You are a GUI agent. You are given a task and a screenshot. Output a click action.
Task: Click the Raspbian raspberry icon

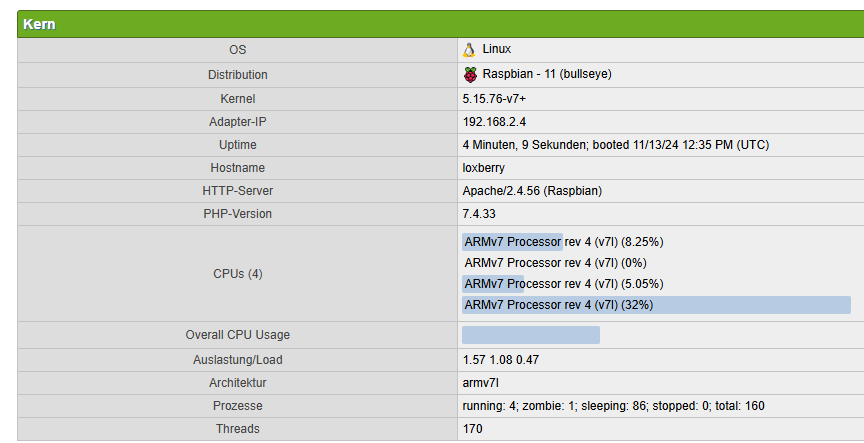point(470,74)
